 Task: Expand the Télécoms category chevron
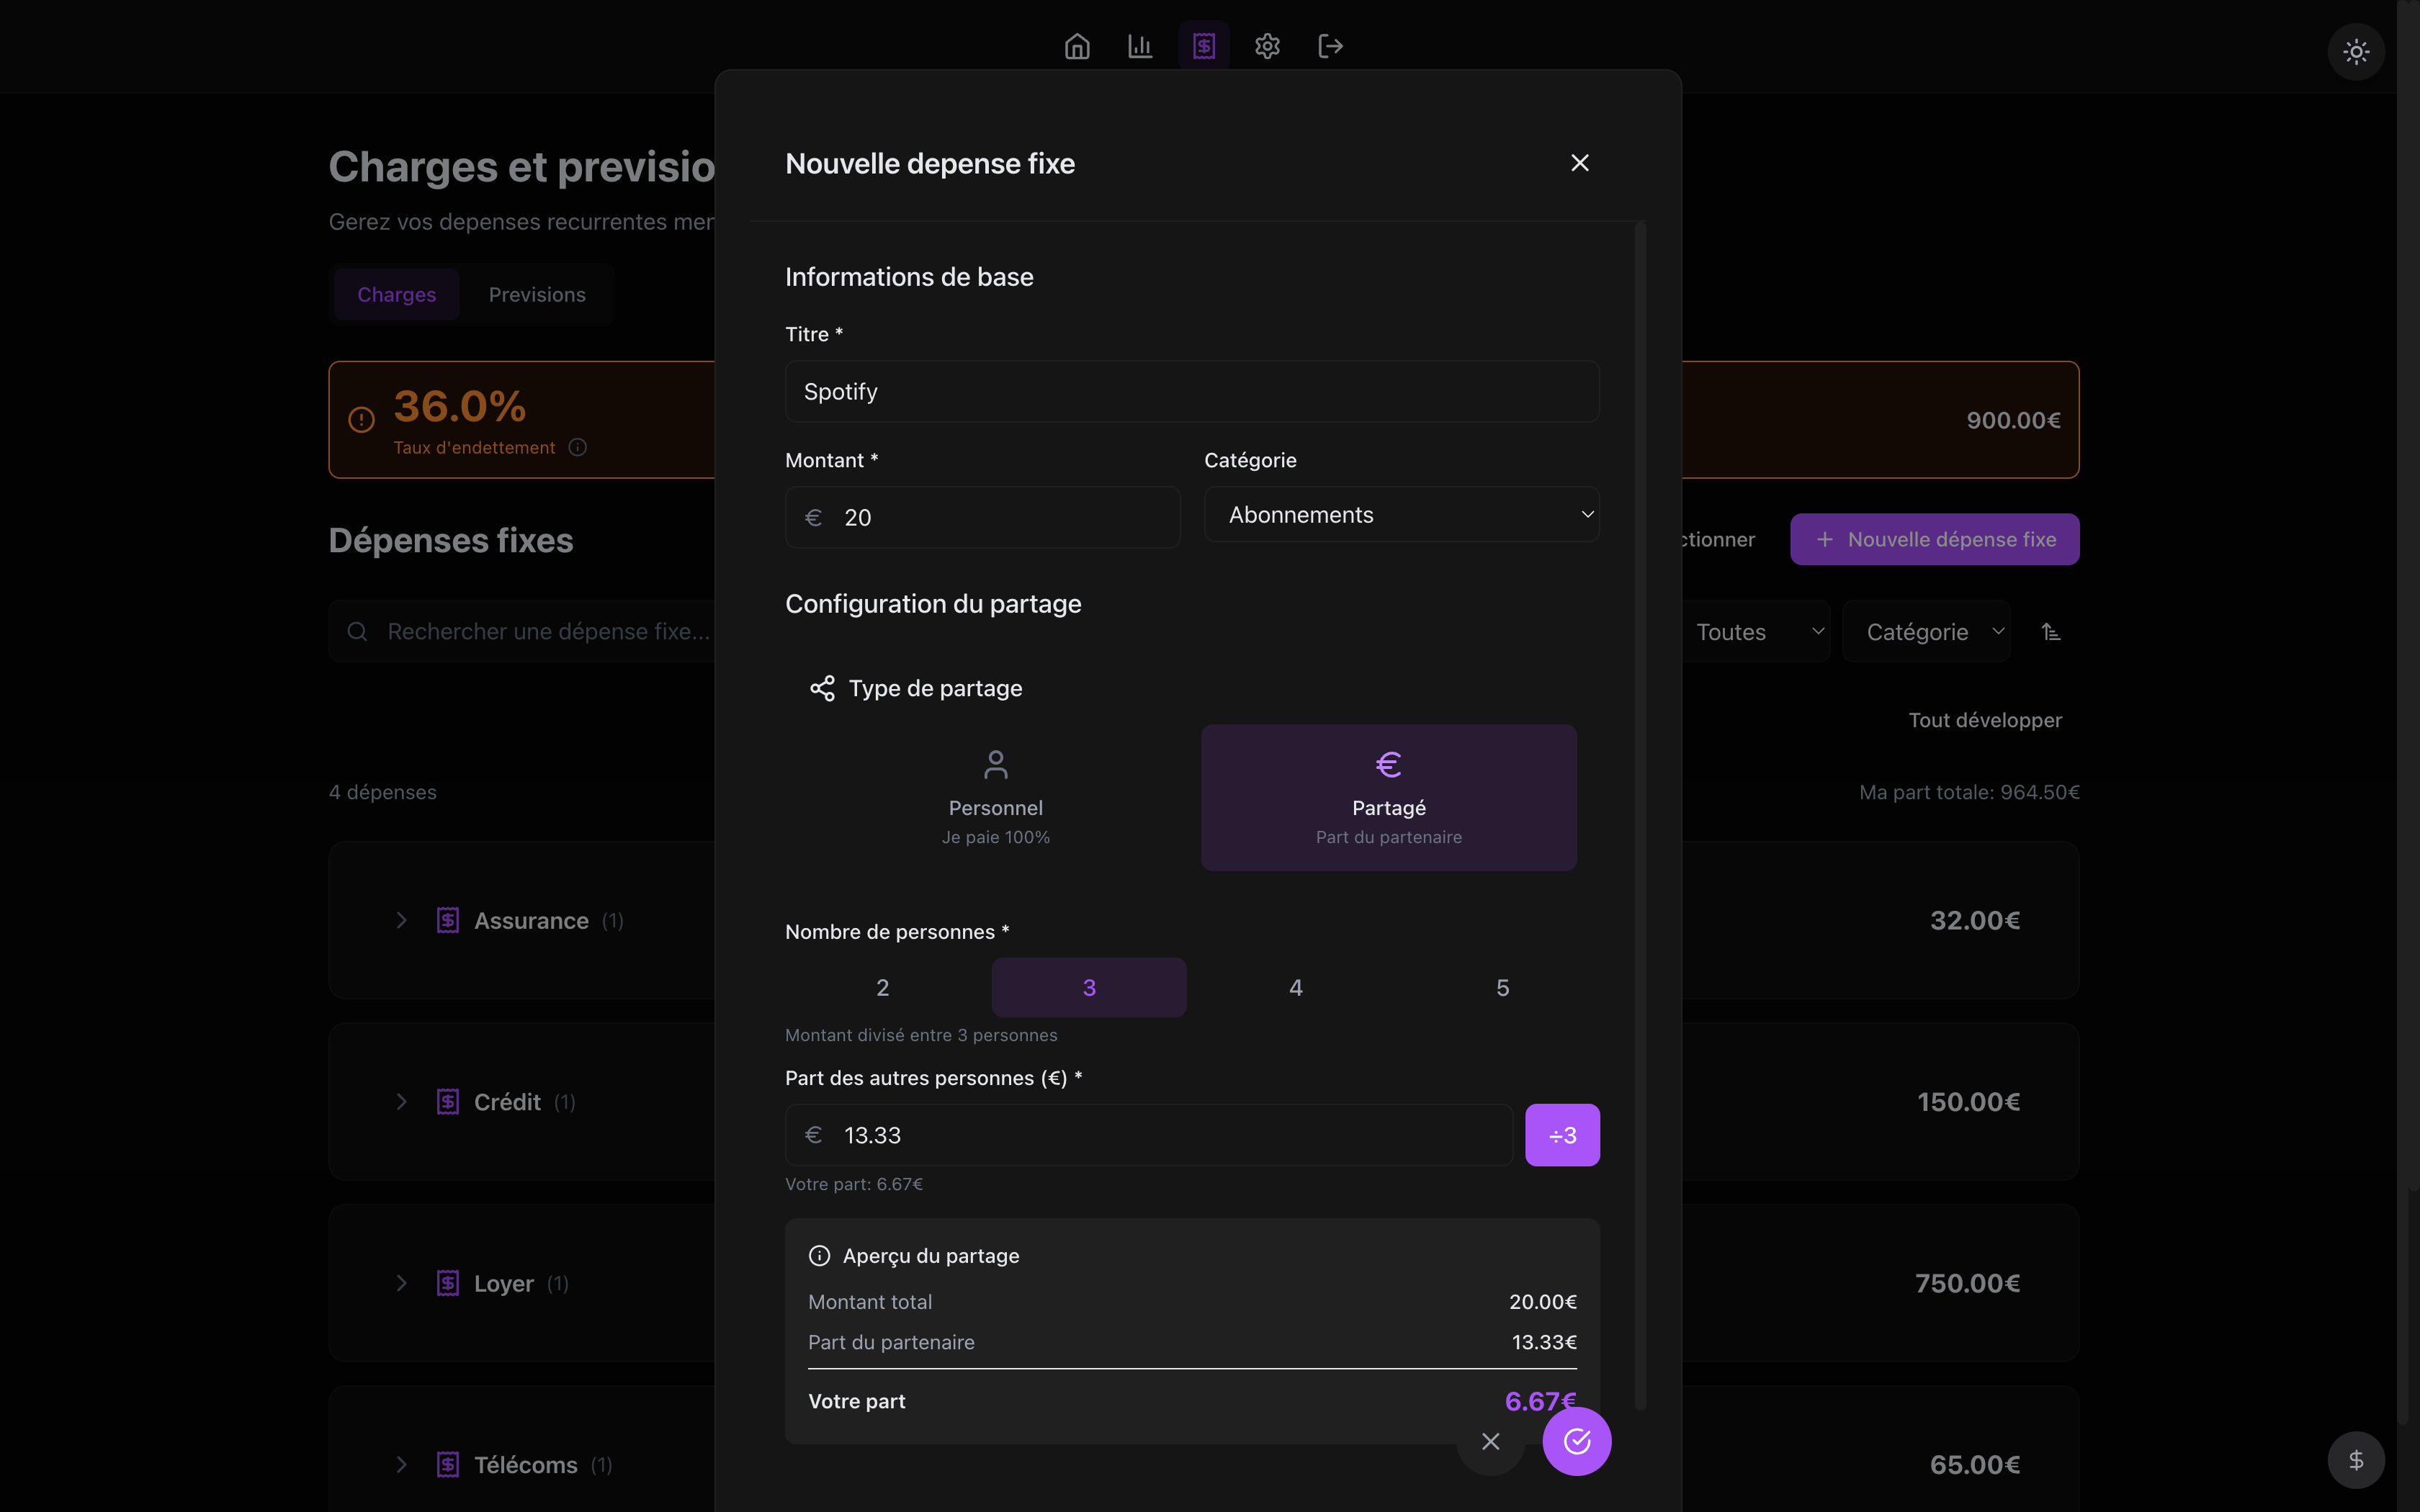coord(401,1464)
